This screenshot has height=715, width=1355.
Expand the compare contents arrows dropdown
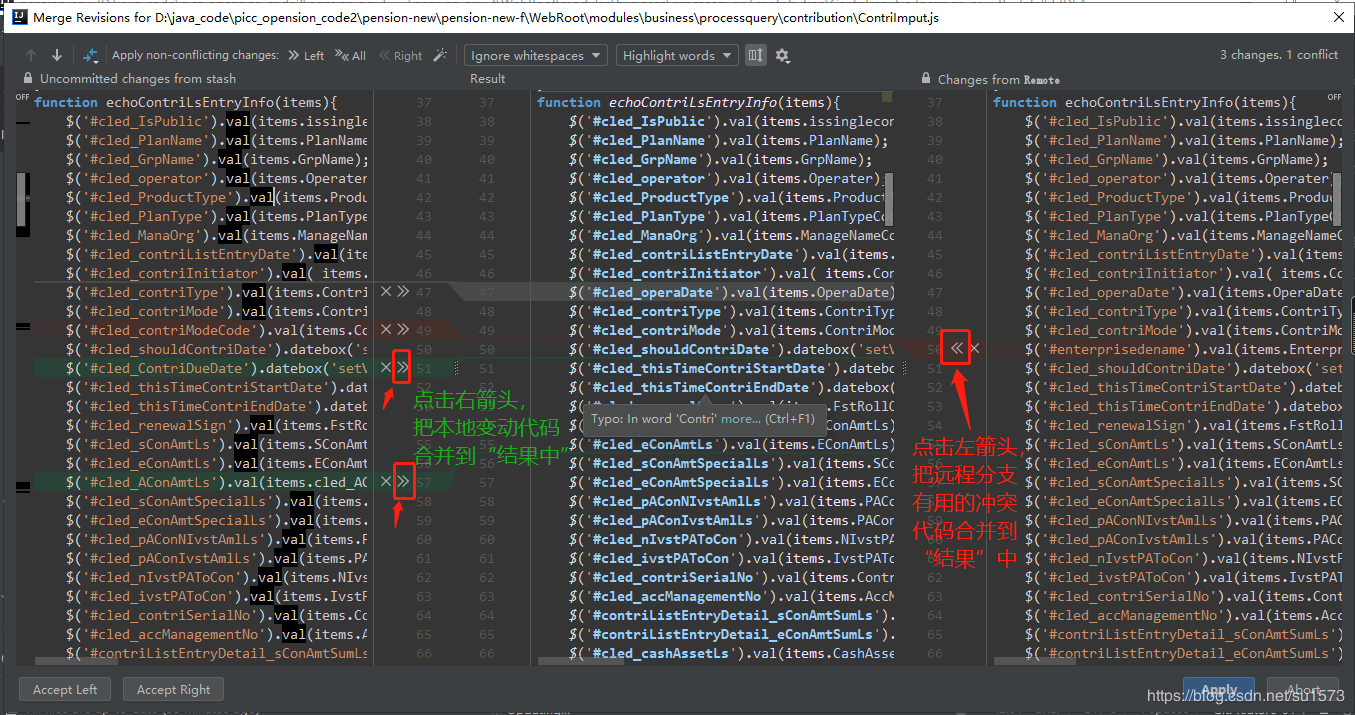[x=90, y=56]
